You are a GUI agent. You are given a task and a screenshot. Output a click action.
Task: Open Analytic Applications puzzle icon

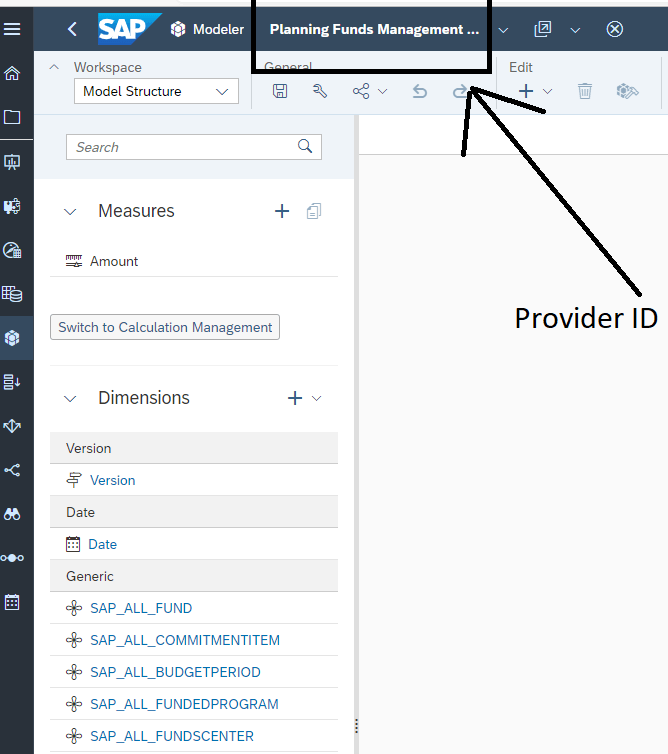click(x=12, y=206)
